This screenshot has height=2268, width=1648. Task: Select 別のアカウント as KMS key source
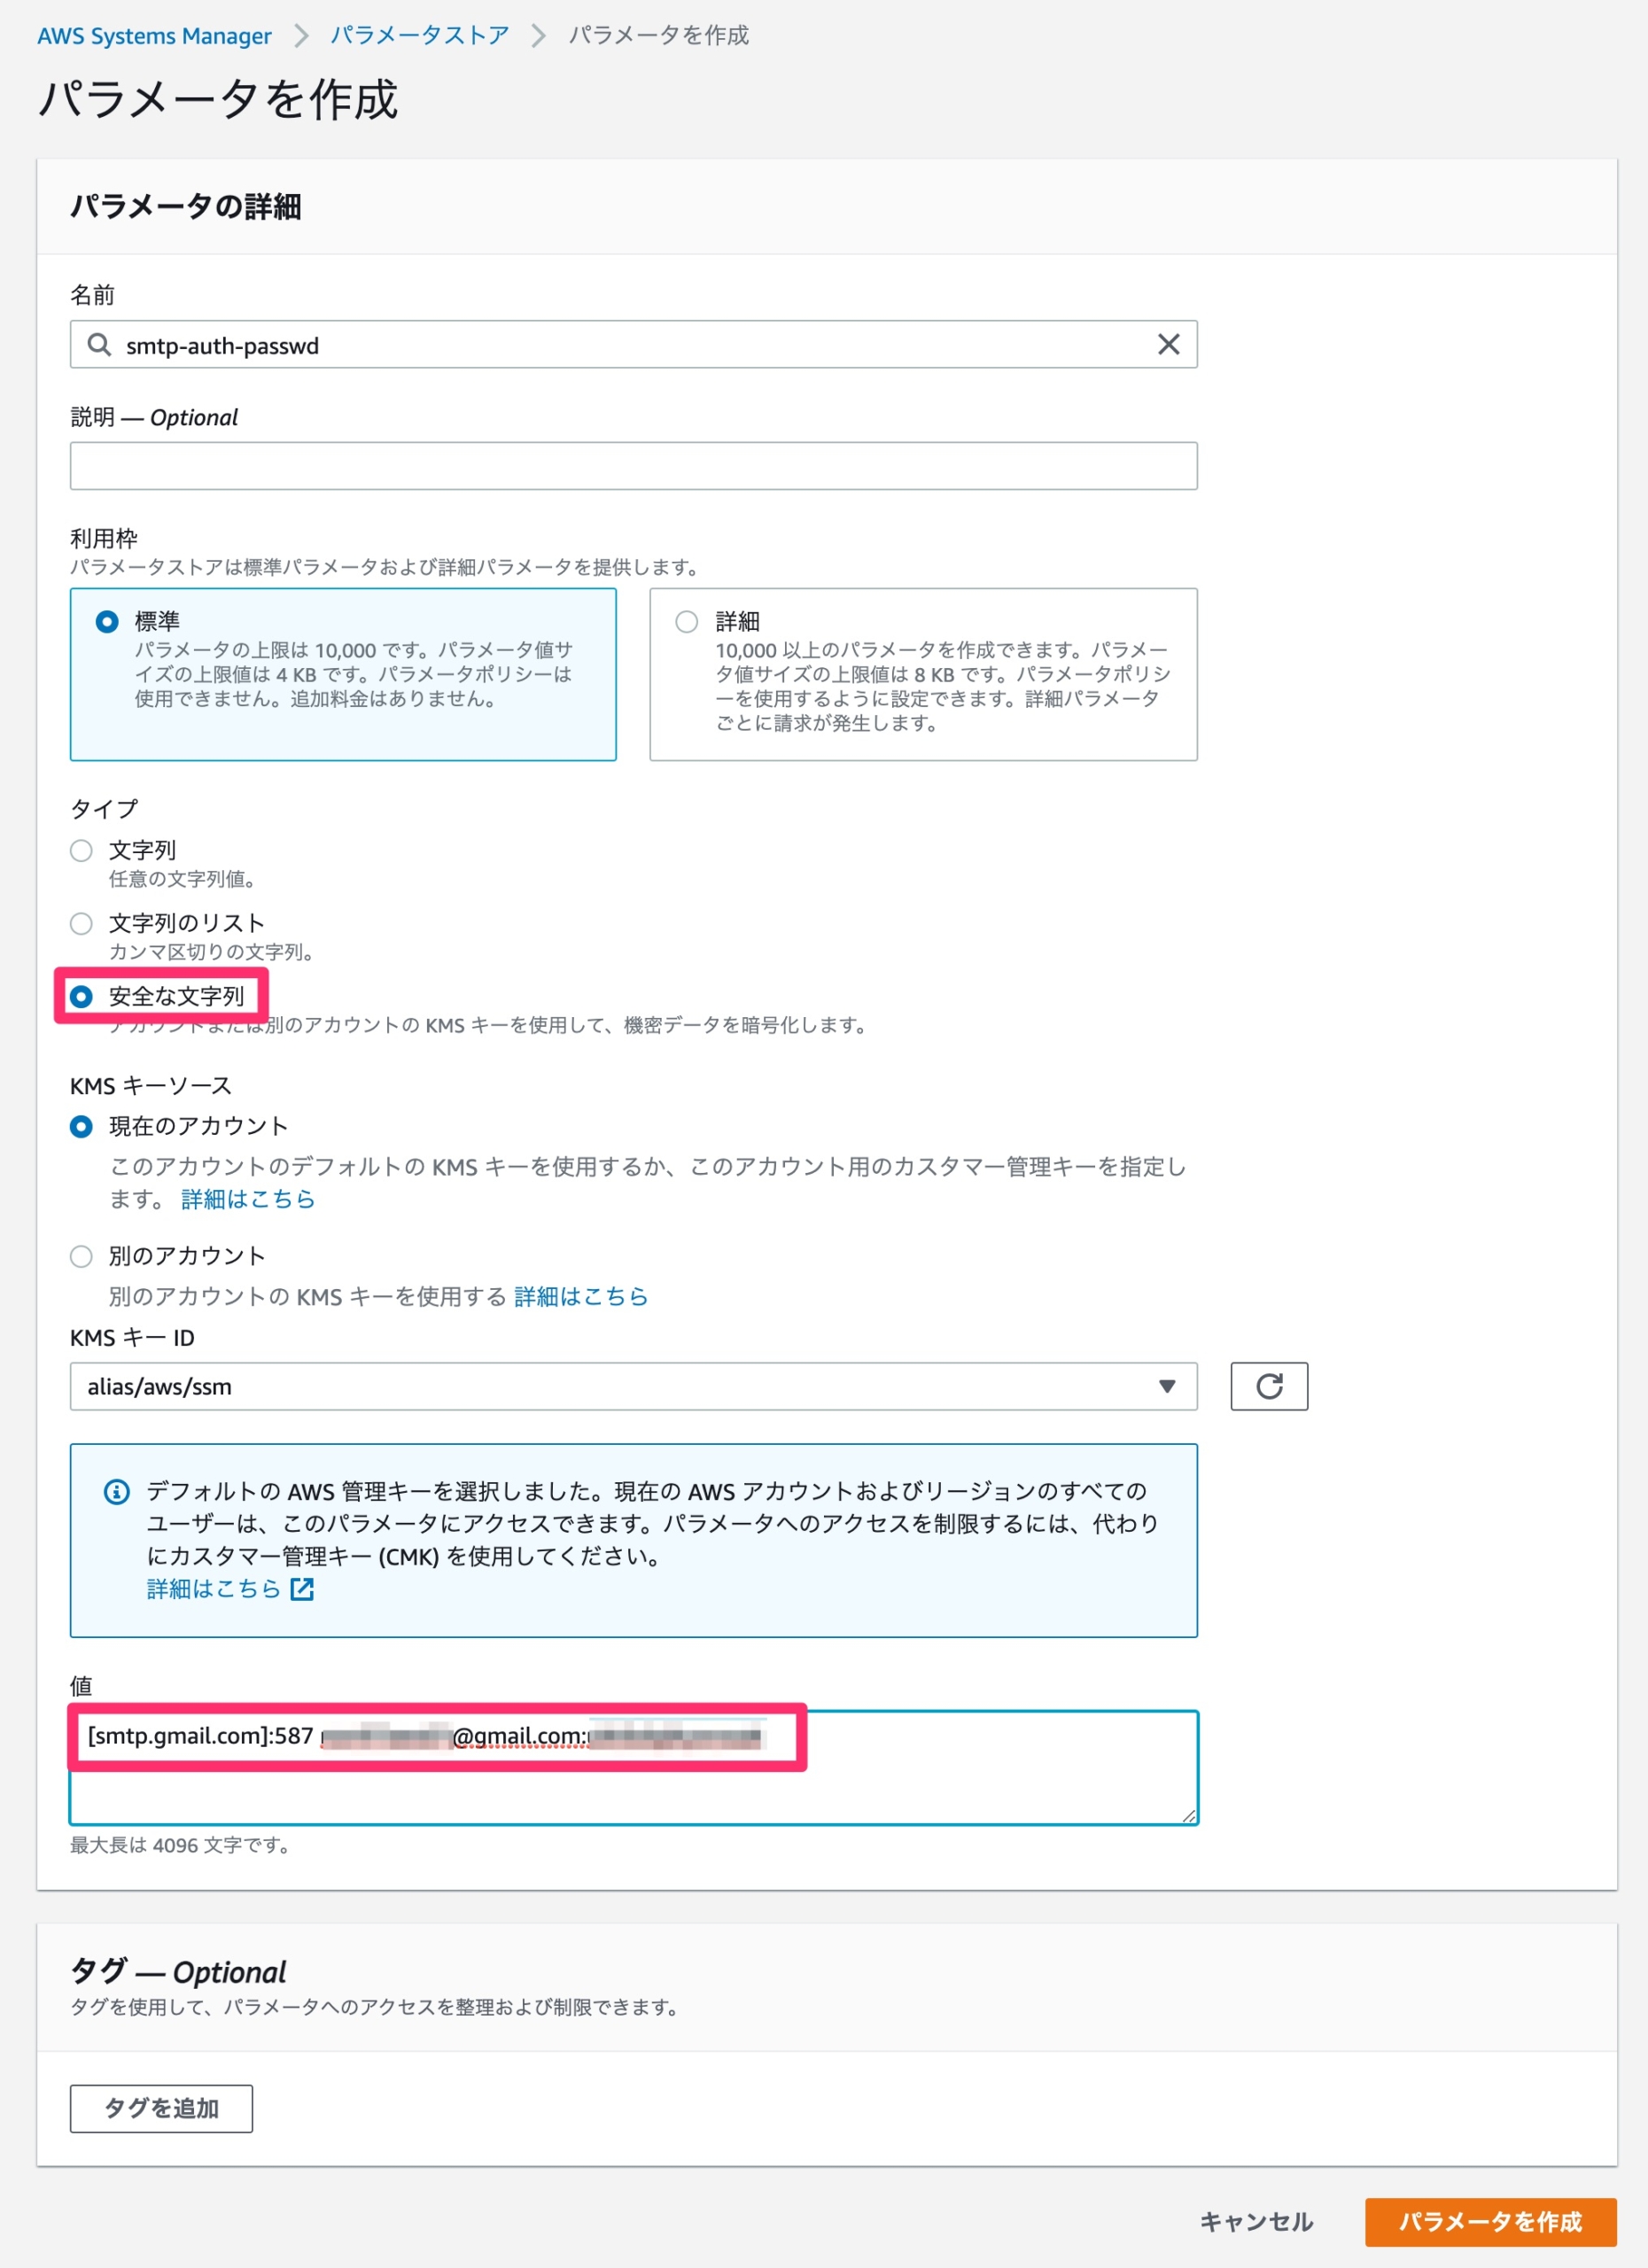coord(81,1256)
